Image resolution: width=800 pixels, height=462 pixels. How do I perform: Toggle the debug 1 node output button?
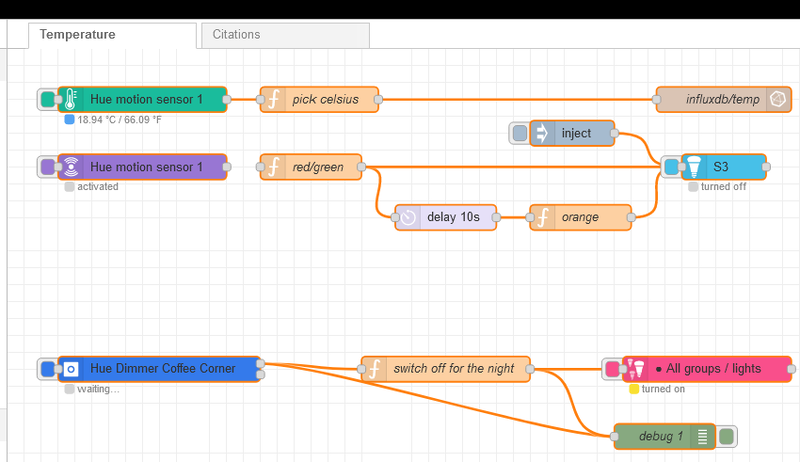click(x=727, y=437)
